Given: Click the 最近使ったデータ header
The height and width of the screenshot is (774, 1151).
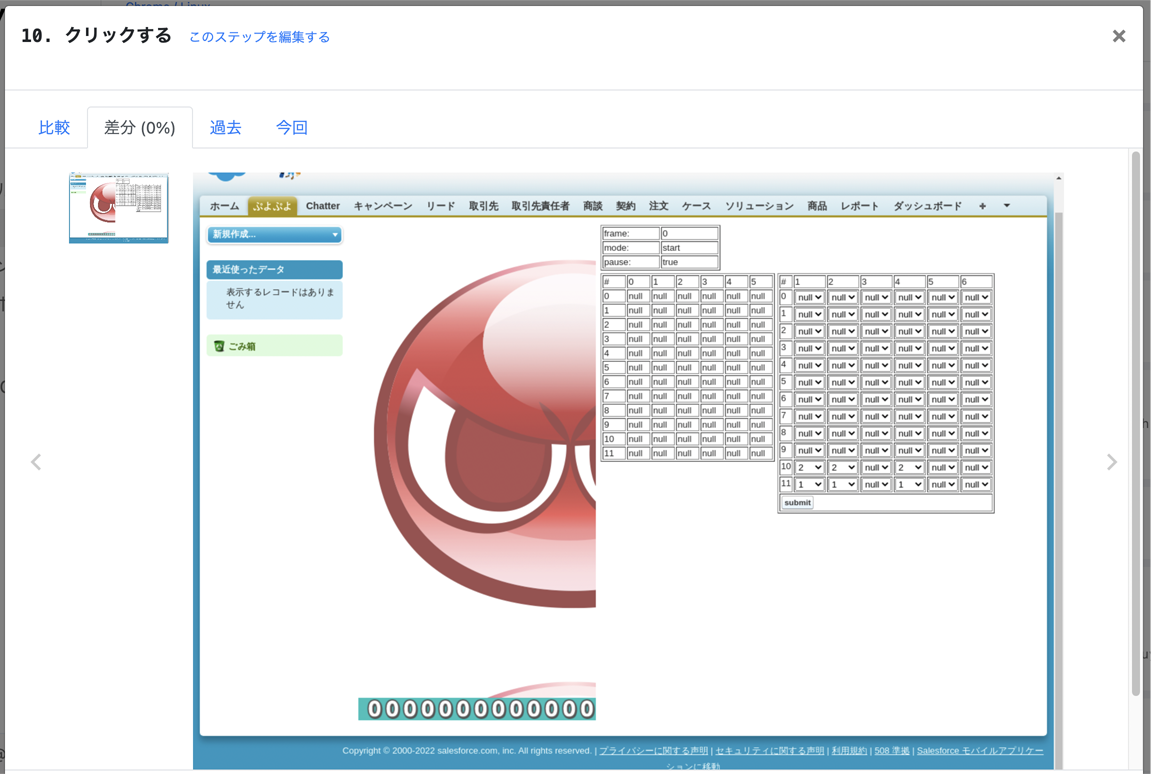Looking at the screenshot, I should pos(275,270).
